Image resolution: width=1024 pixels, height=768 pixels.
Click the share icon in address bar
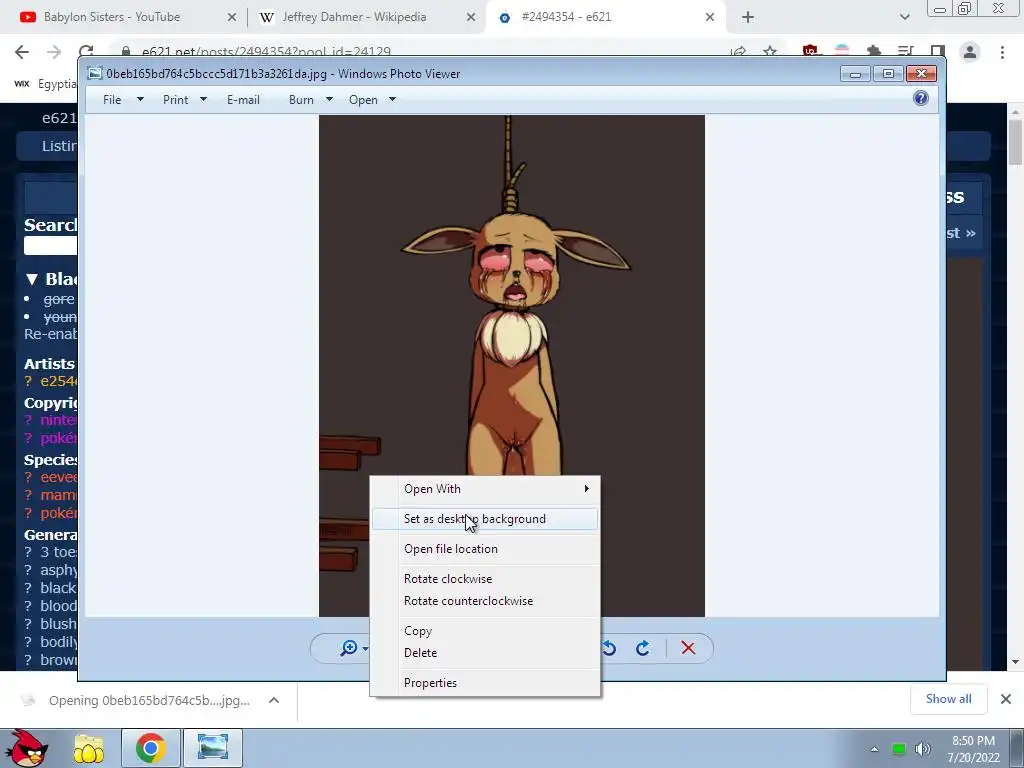click(x=739, y=52)
